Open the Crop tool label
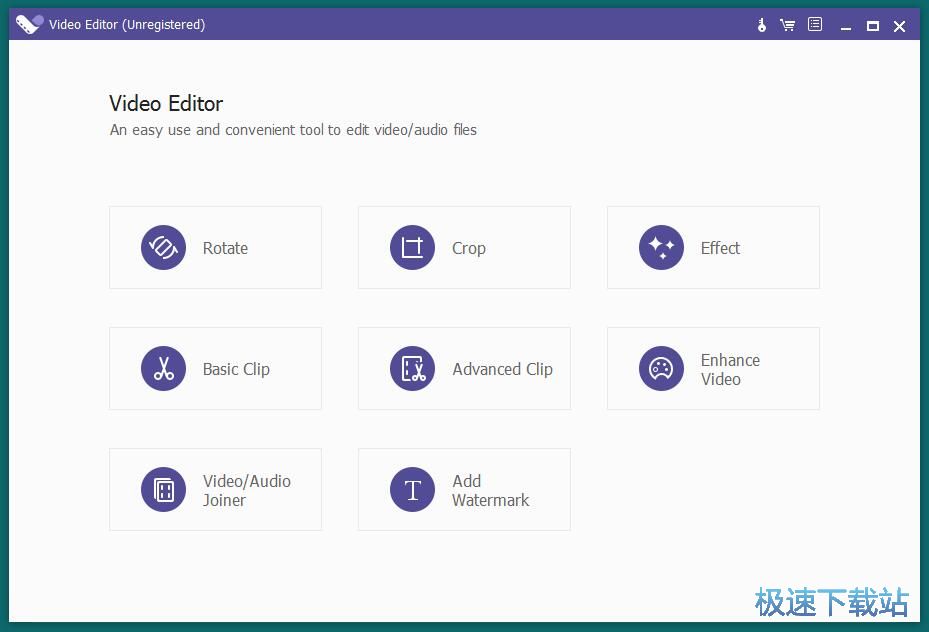The width and height of the screenshot is (929, 632). pyautogui.click(x=469, y=248)
